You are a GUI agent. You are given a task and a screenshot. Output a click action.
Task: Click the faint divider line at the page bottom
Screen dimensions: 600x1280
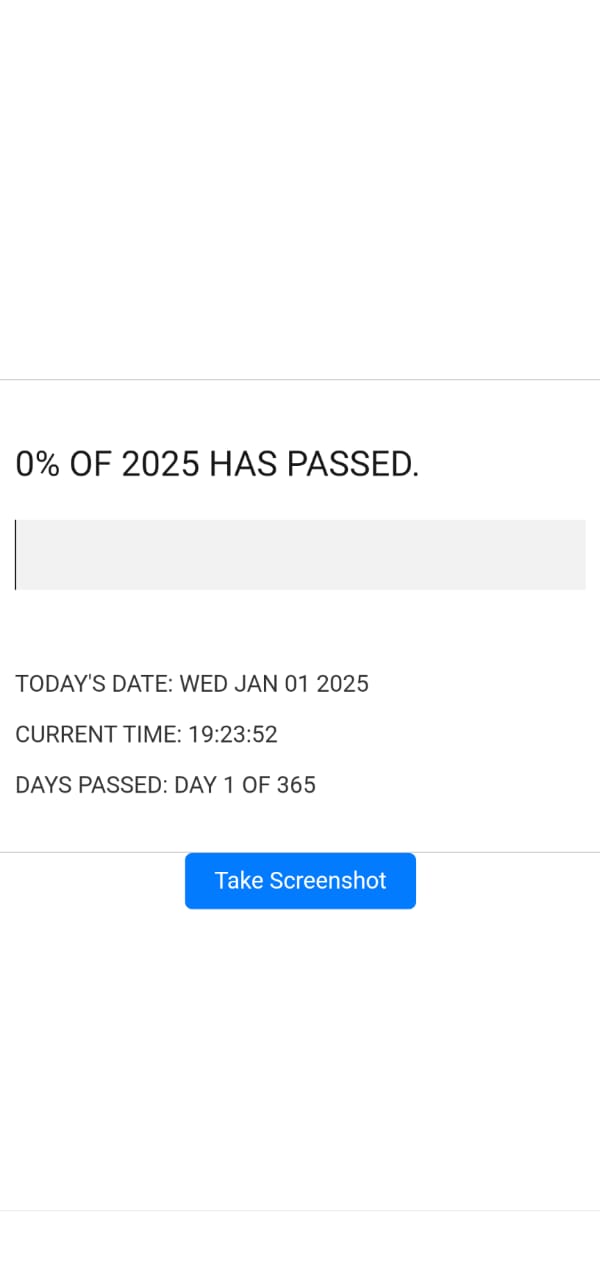[300, 1210]
